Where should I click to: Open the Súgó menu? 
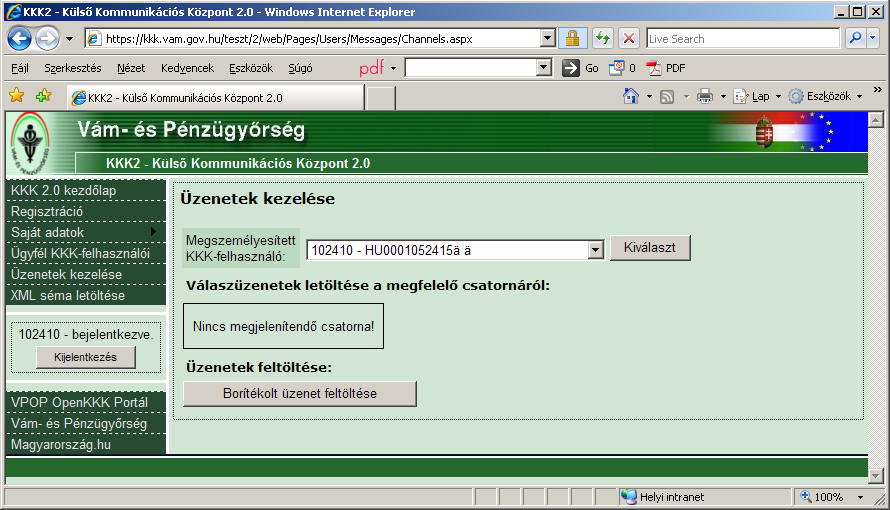pyautogui.click(x=300, y=68)
